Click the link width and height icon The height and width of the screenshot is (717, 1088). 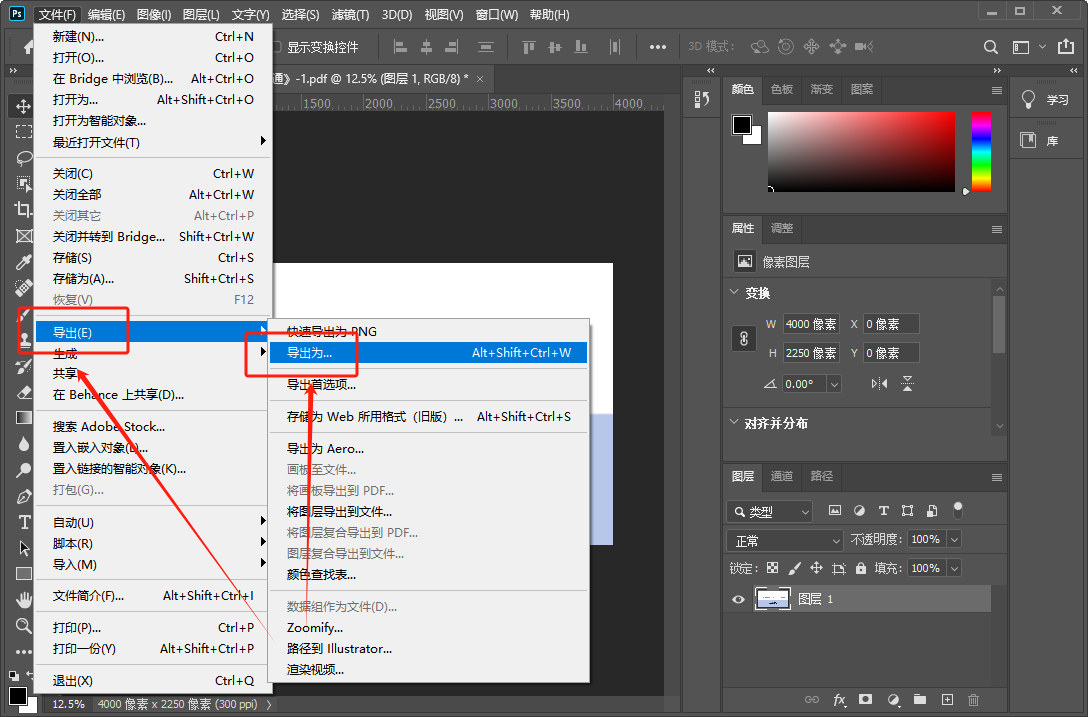coord(744,339)
